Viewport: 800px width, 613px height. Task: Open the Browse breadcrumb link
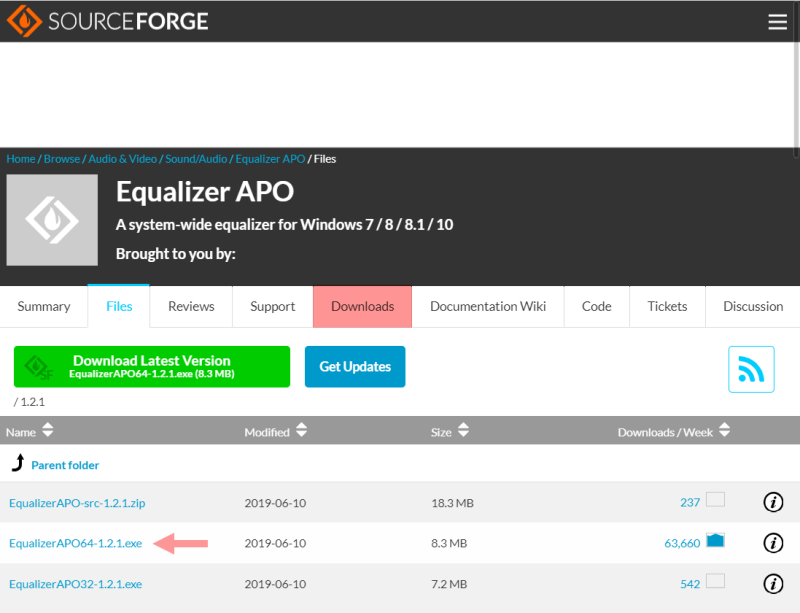click(62, 159)
